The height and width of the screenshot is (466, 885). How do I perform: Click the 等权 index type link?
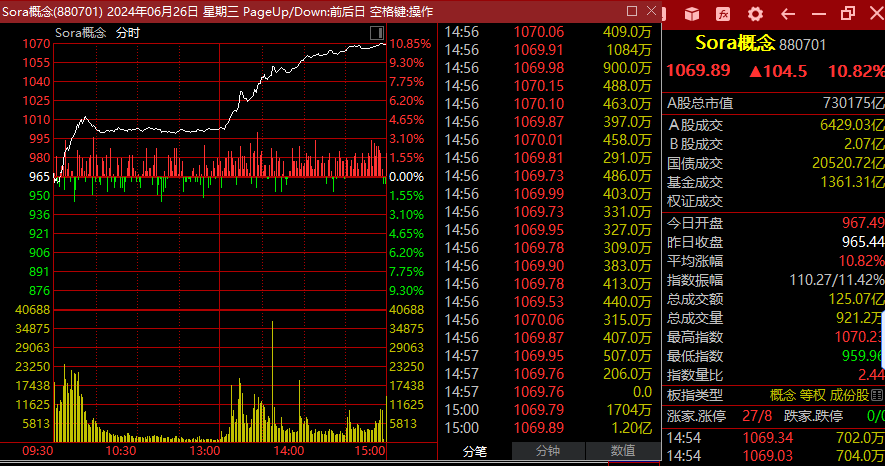coord(813,396)
